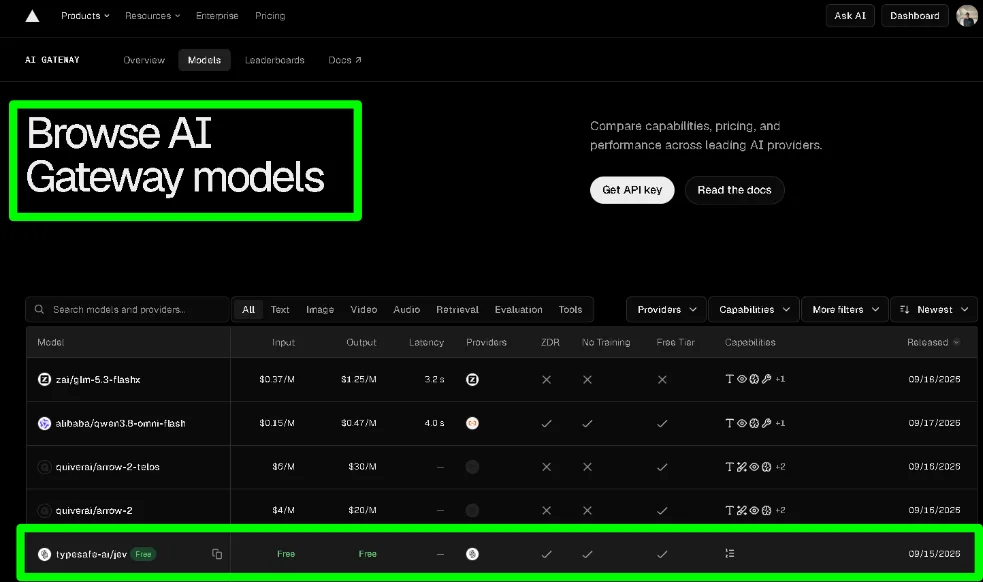
Task: Select the All category filter
Action: (x=248, y=309)
